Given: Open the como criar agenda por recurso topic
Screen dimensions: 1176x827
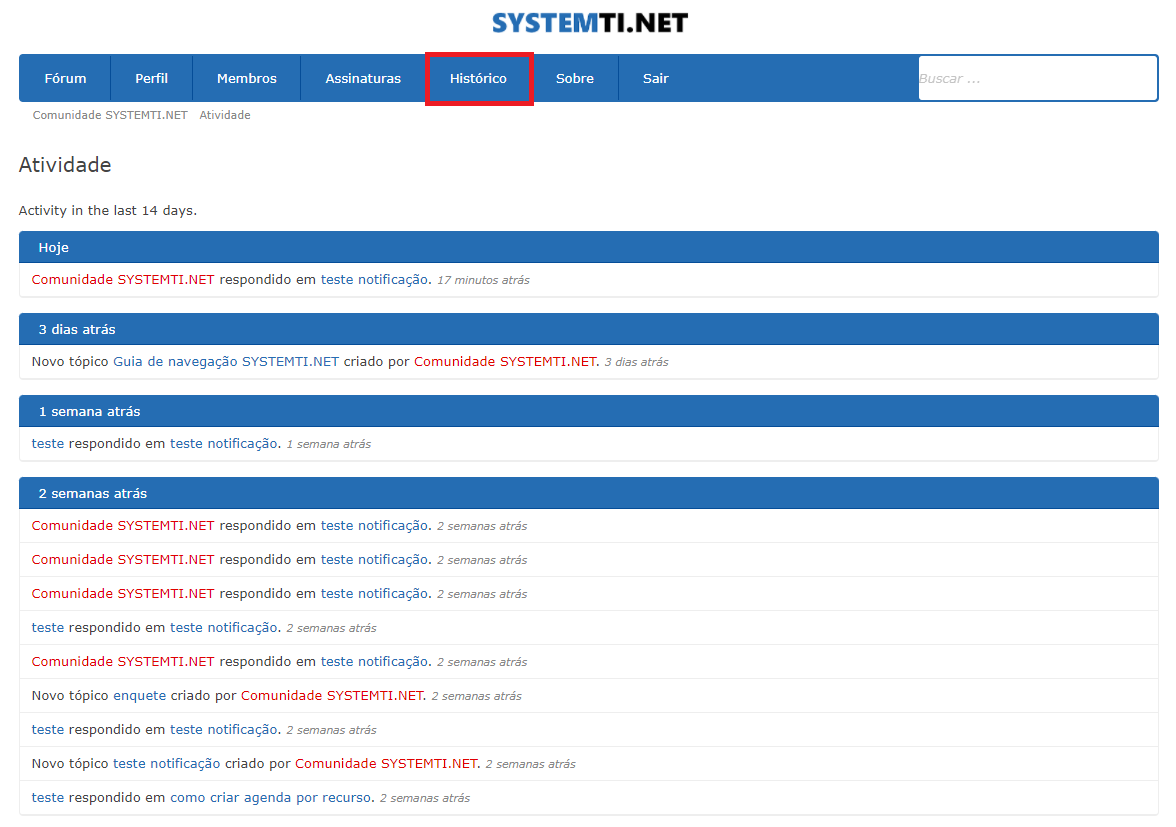Looking at the screenshot, I should tap(271, 797).
